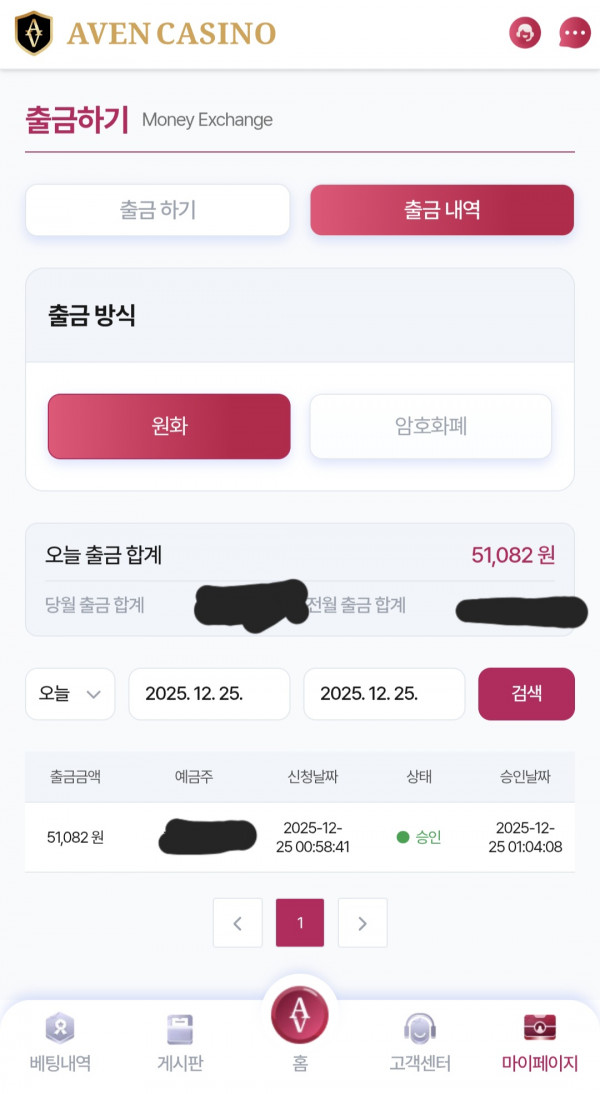Select page 1 in pagination
The width and height of the screenshot is (600, 1094).
tap(299, 923)
